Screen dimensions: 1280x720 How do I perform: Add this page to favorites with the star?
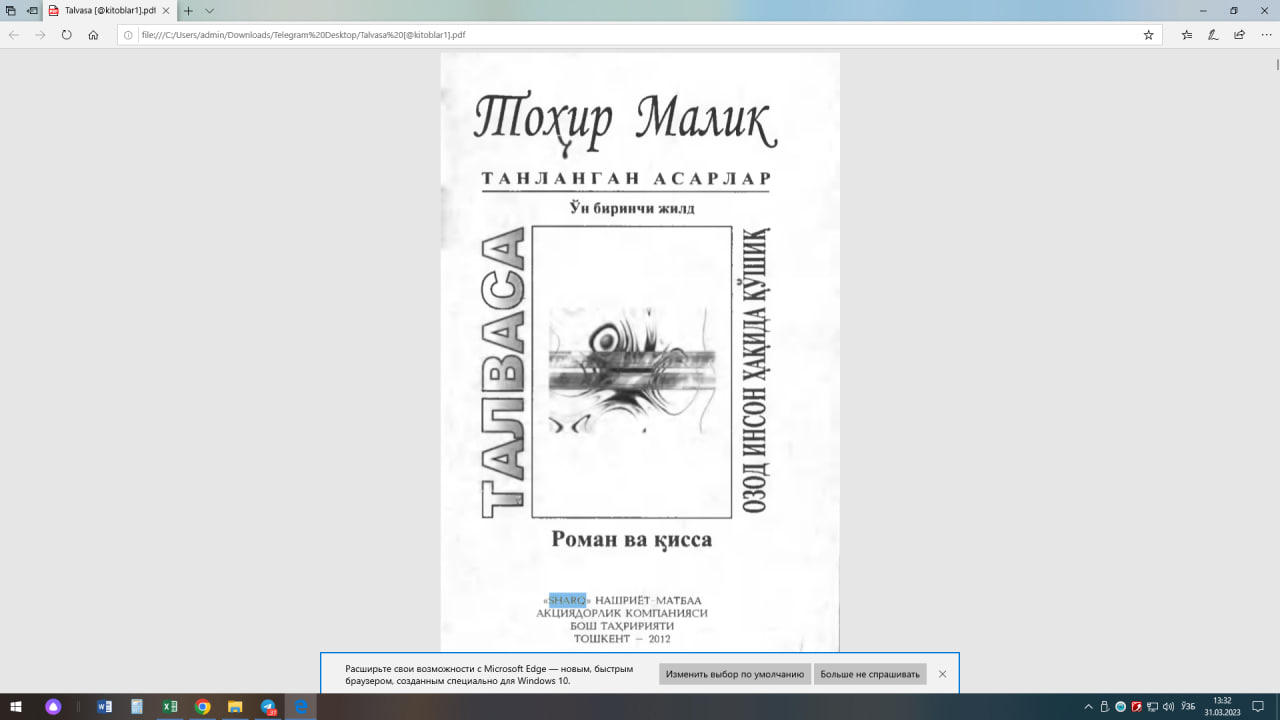(1149, 34)
